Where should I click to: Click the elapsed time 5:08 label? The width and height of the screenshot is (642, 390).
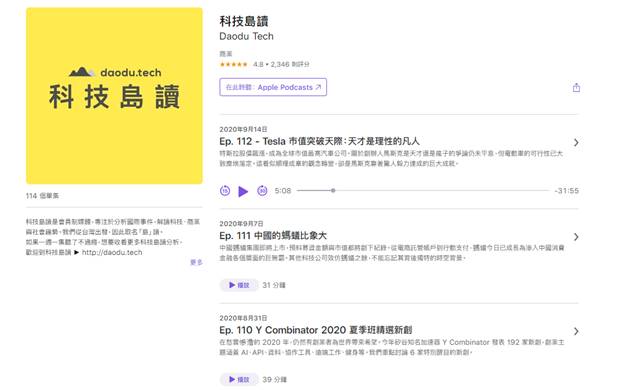[283, 191]
